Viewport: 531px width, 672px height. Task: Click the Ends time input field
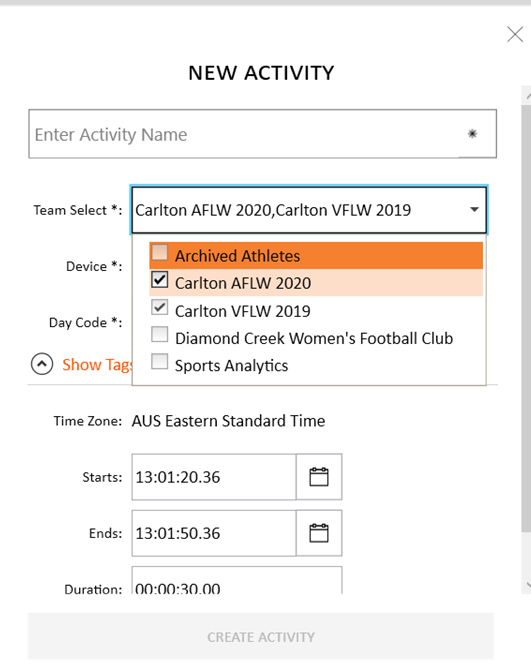click(214, 533)
